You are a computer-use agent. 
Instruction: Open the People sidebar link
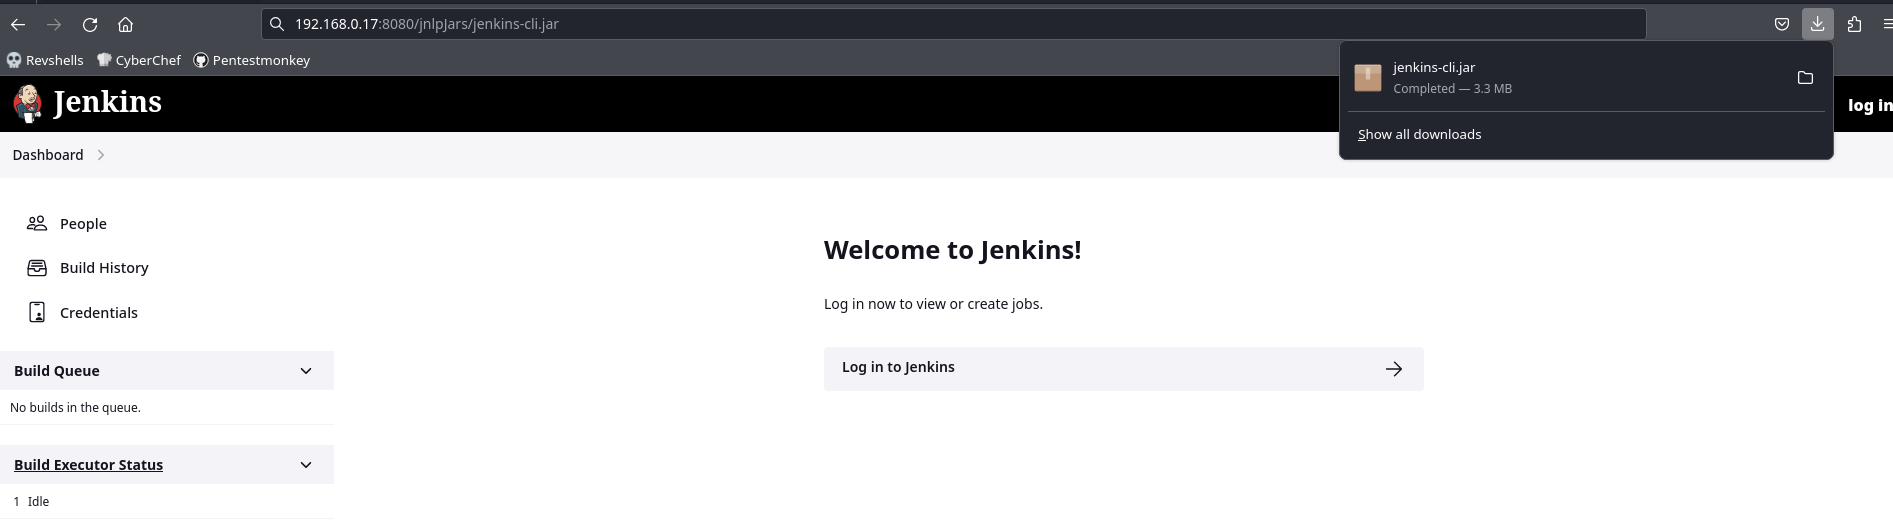83,224
